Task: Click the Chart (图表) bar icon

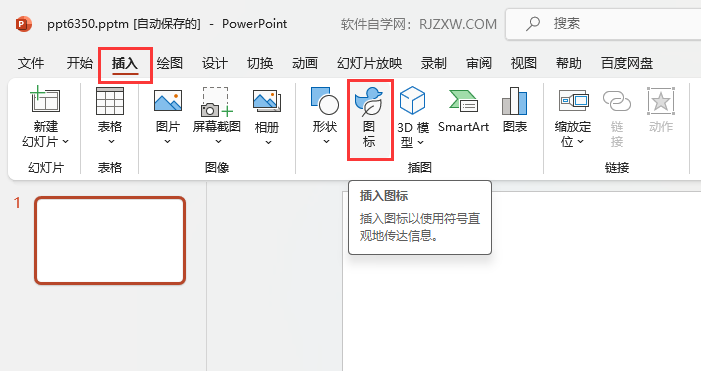Action: 515,101
